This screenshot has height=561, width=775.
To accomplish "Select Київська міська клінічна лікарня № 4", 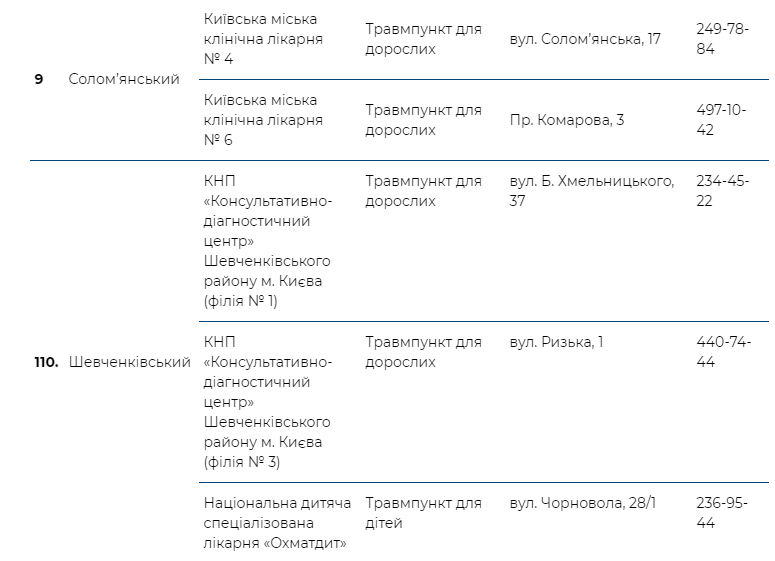I will (263, 39).
